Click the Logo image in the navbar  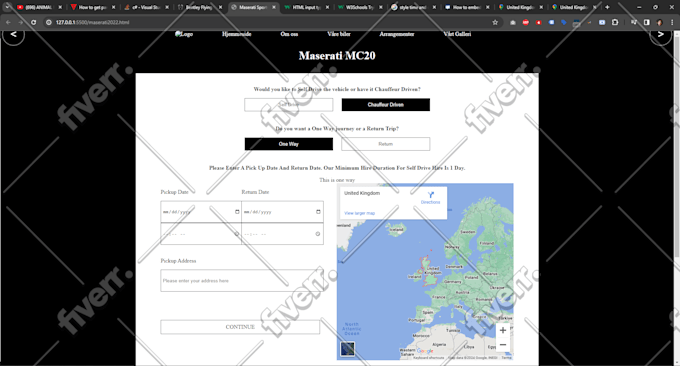184,34
